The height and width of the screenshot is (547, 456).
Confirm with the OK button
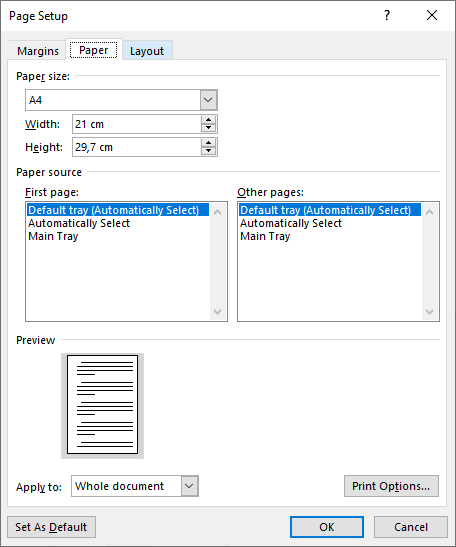tap(327, 527)
